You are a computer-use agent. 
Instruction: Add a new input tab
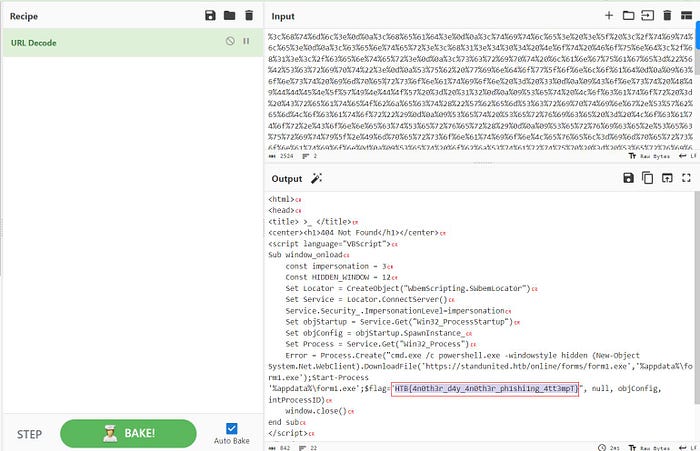click(609, 16)
